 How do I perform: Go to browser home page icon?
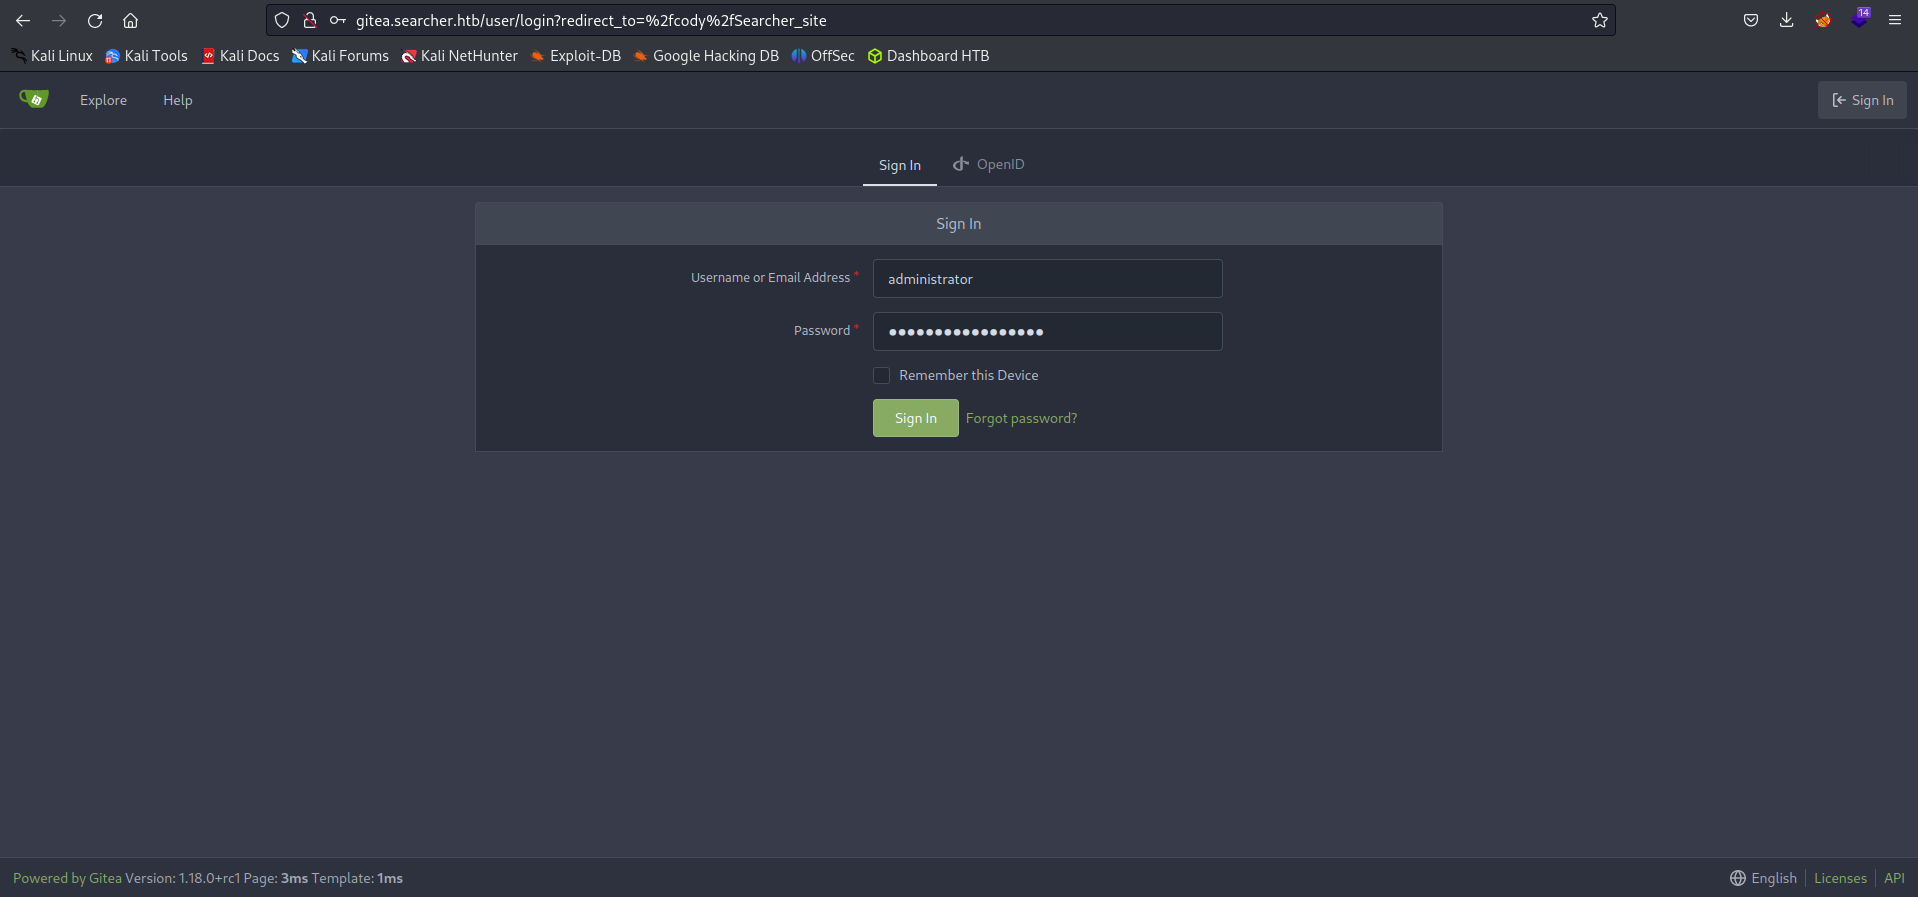tap(130, 21)
